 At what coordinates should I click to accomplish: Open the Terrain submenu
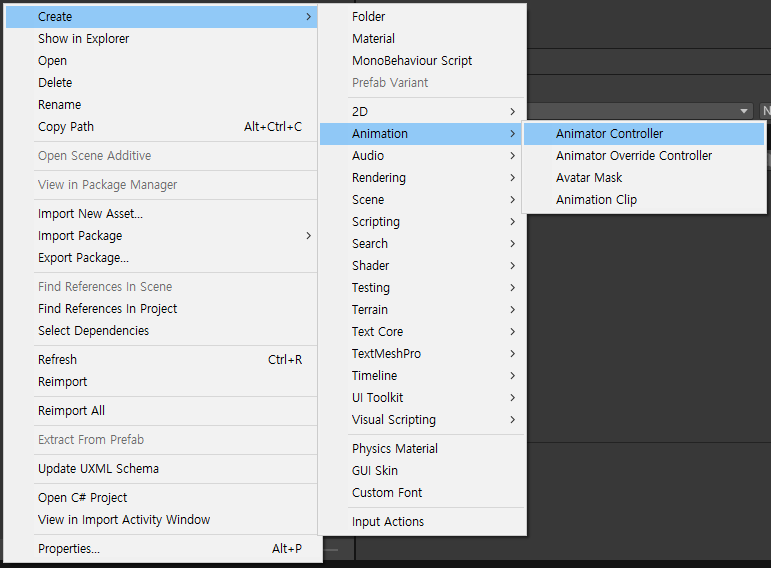(x=422, y=310)
